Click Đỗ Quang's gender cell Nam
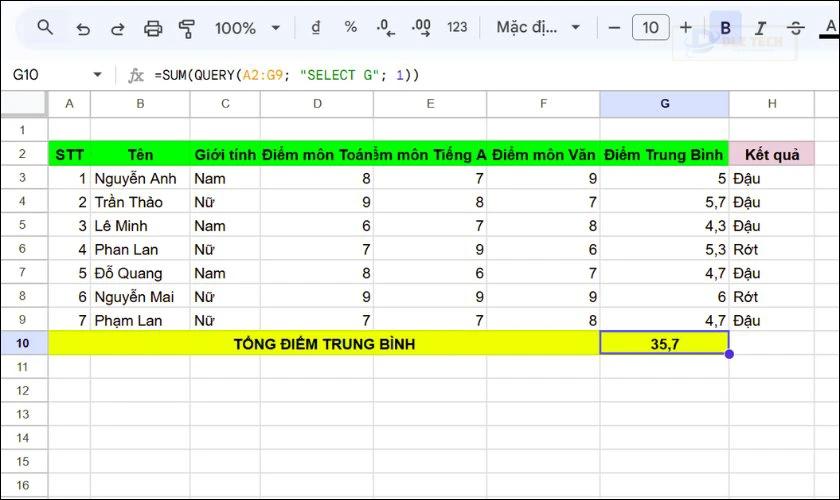Image resolution: width=840 pixels, height=500 pixels. [x=225, y=273]
